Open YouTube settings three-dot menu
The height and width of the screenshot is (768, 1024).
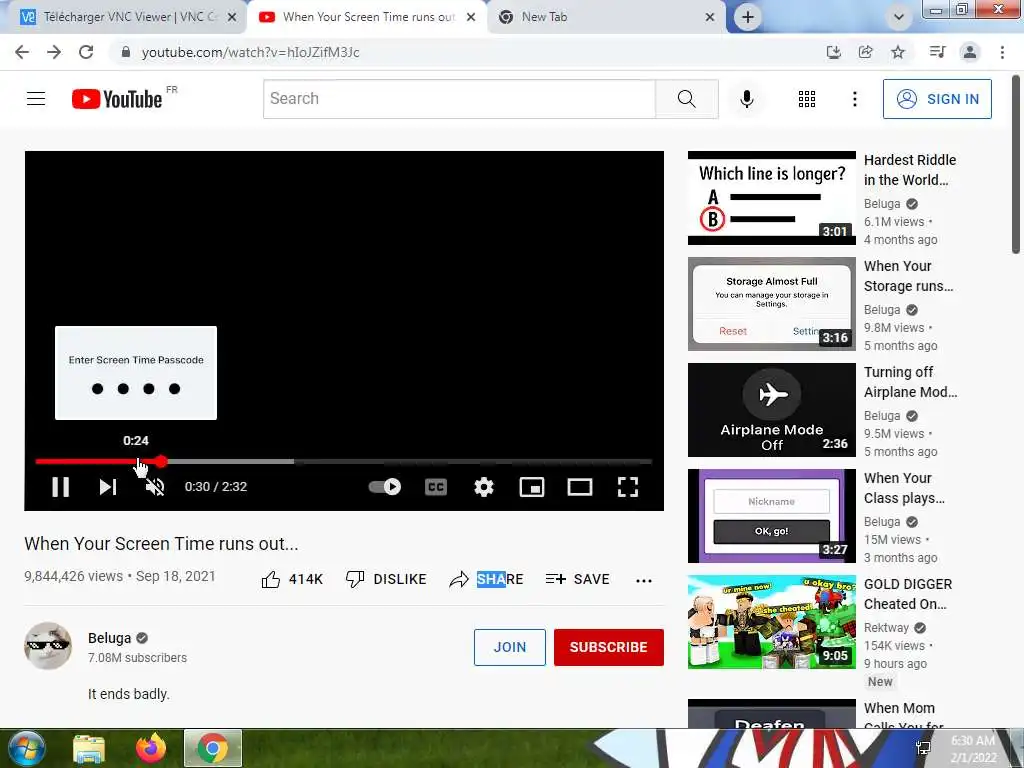click(x=854, y=99)
